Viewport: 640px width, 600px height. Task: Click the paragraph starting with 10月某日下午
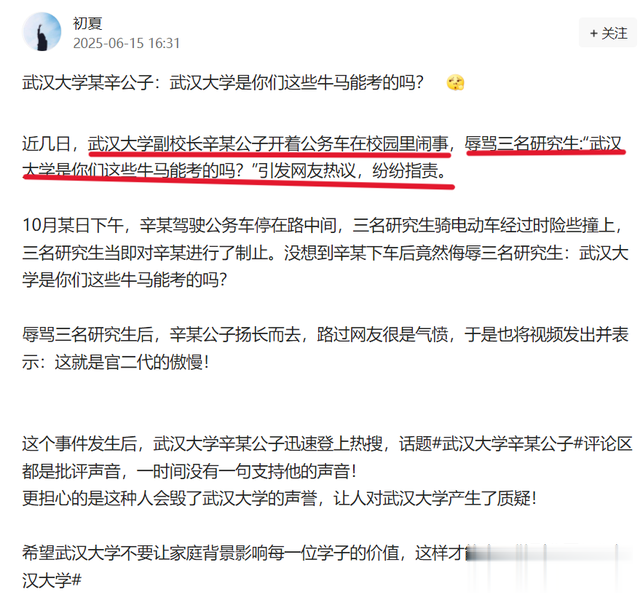coord(325,253)
